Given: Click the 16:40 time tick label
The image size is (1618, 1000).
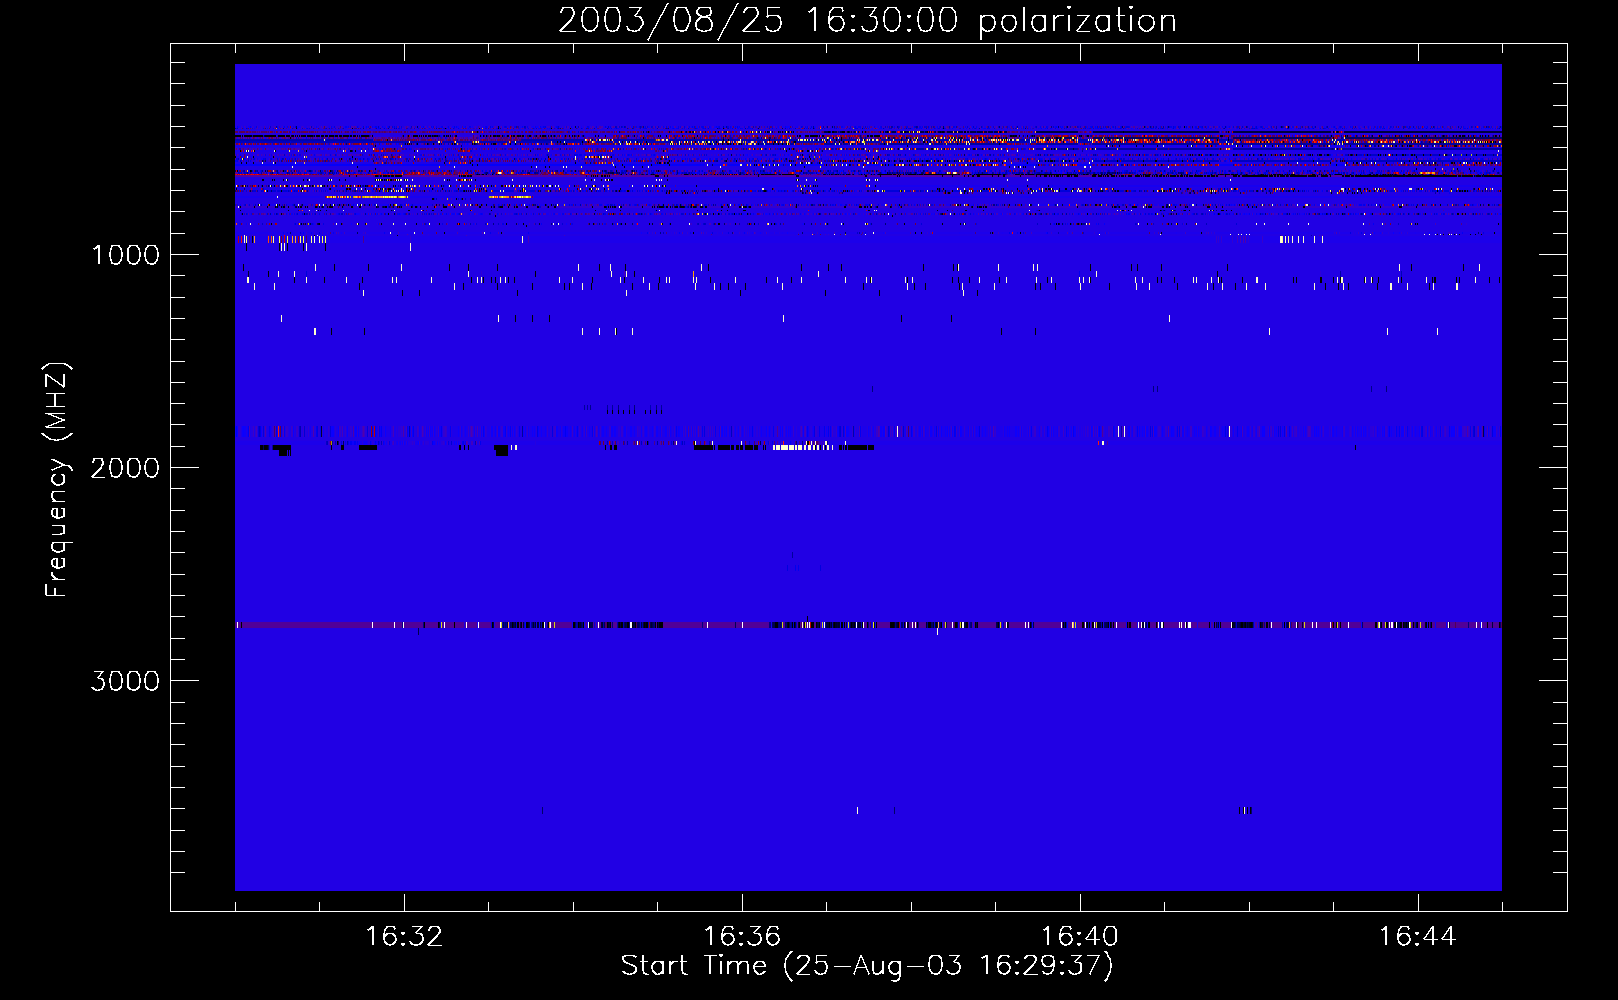Looking at the screenshot, I should [x=1080, y=937].
